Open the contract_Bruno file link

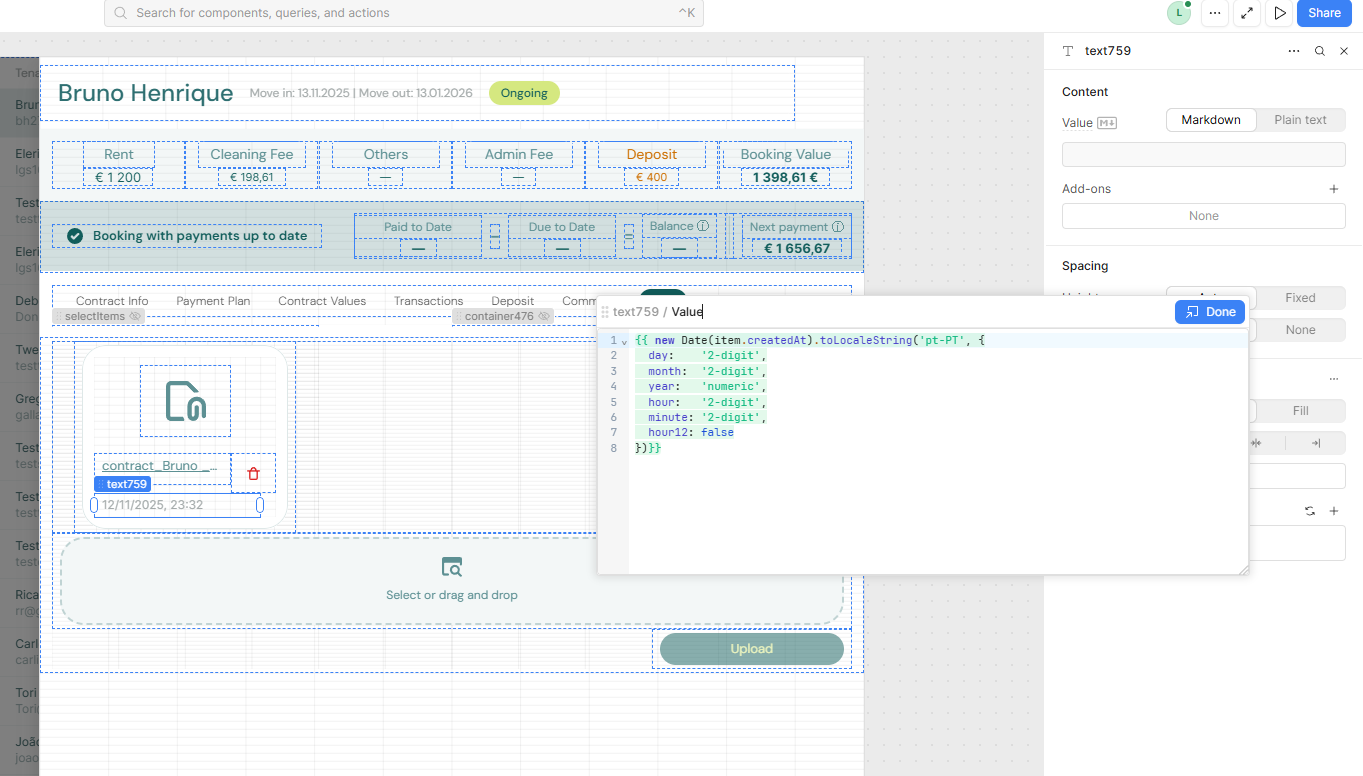(x=160, y=466)
